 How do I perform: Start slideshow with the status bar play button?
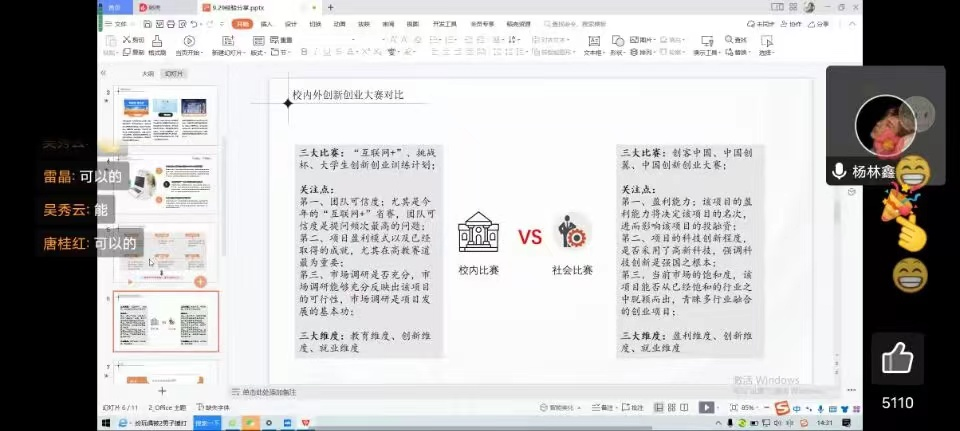click(x=706, y=408)
